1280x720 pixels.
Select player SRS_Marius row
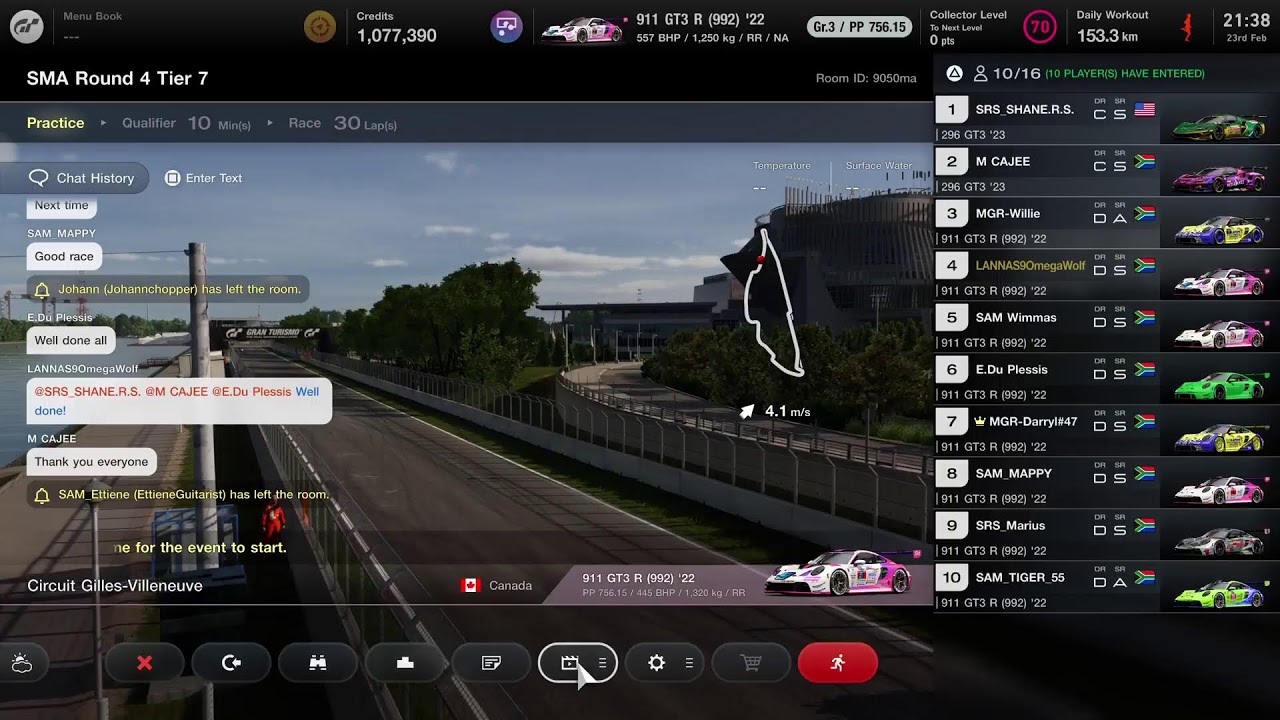pyautogui.click(x=1107, y=535)
